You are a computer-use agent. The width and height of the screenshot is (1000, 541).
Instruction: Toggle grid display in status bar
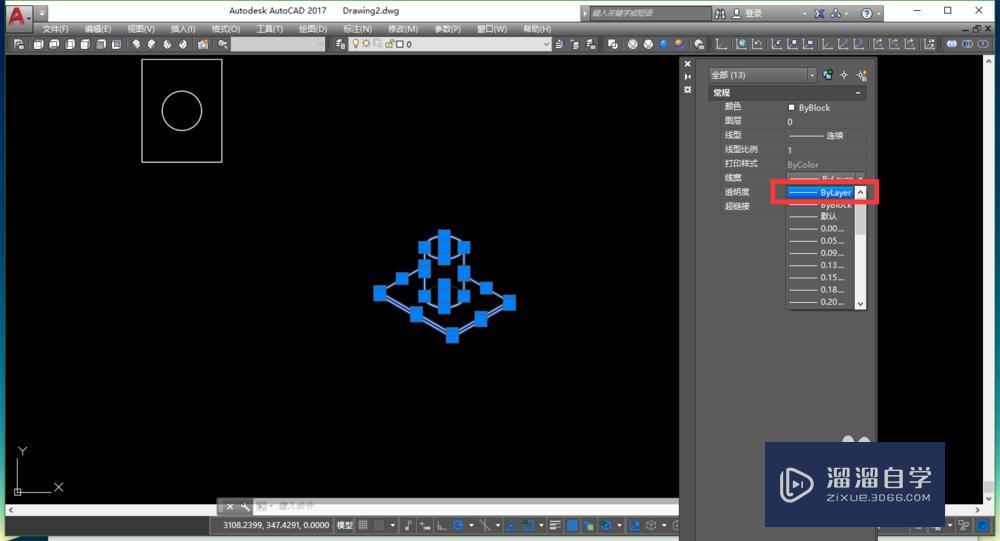[x=363, y=525]
